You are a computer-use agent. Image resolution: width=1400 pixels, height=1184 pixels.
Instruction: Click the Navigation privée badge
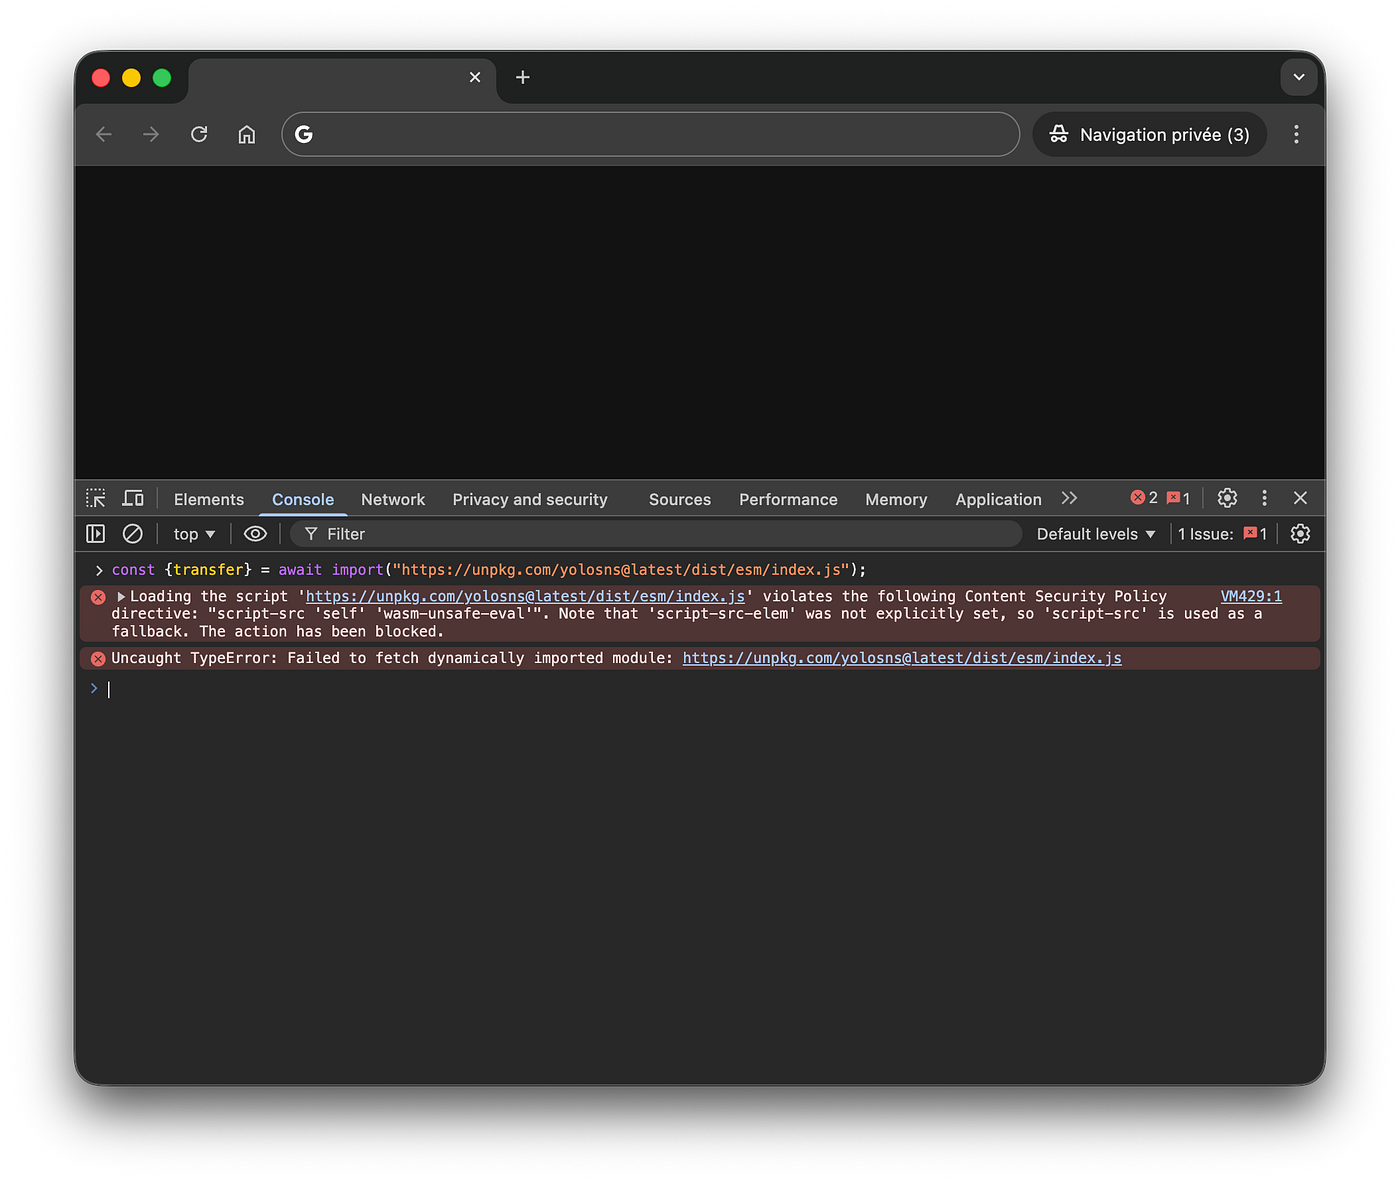(1149, 134)
